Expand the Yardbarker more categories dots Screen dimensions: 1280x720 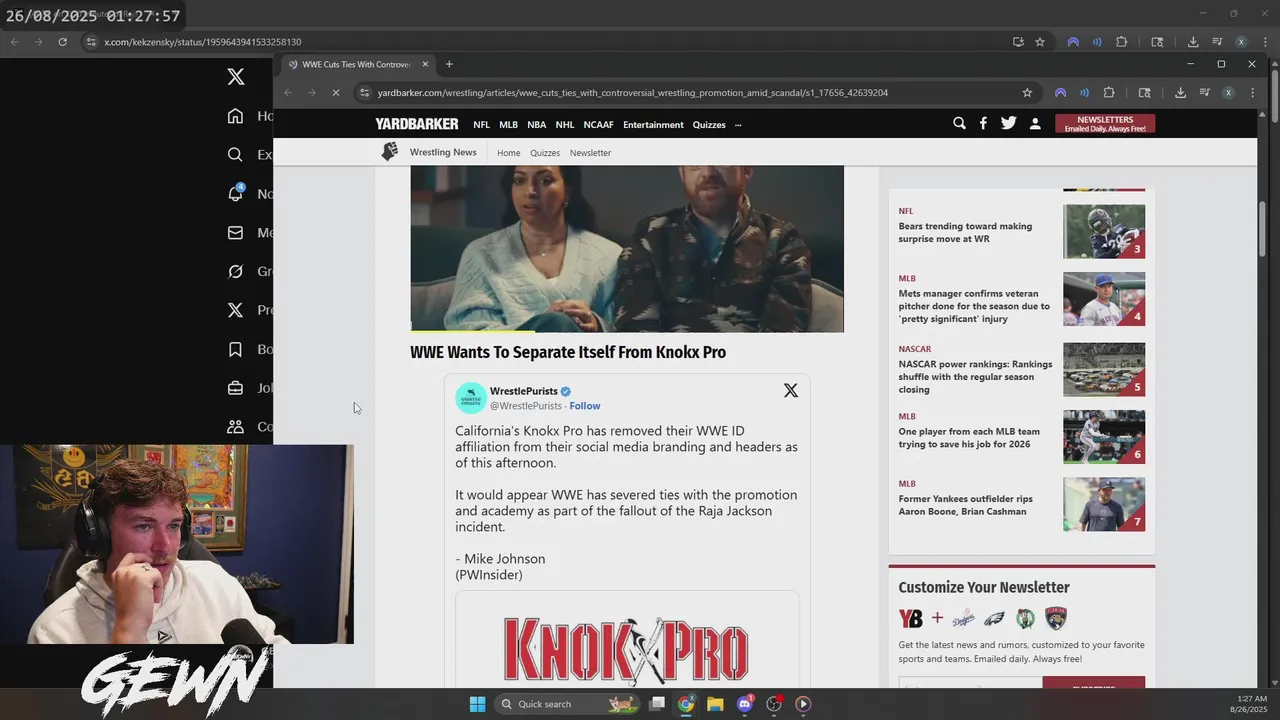pos(738,125)
